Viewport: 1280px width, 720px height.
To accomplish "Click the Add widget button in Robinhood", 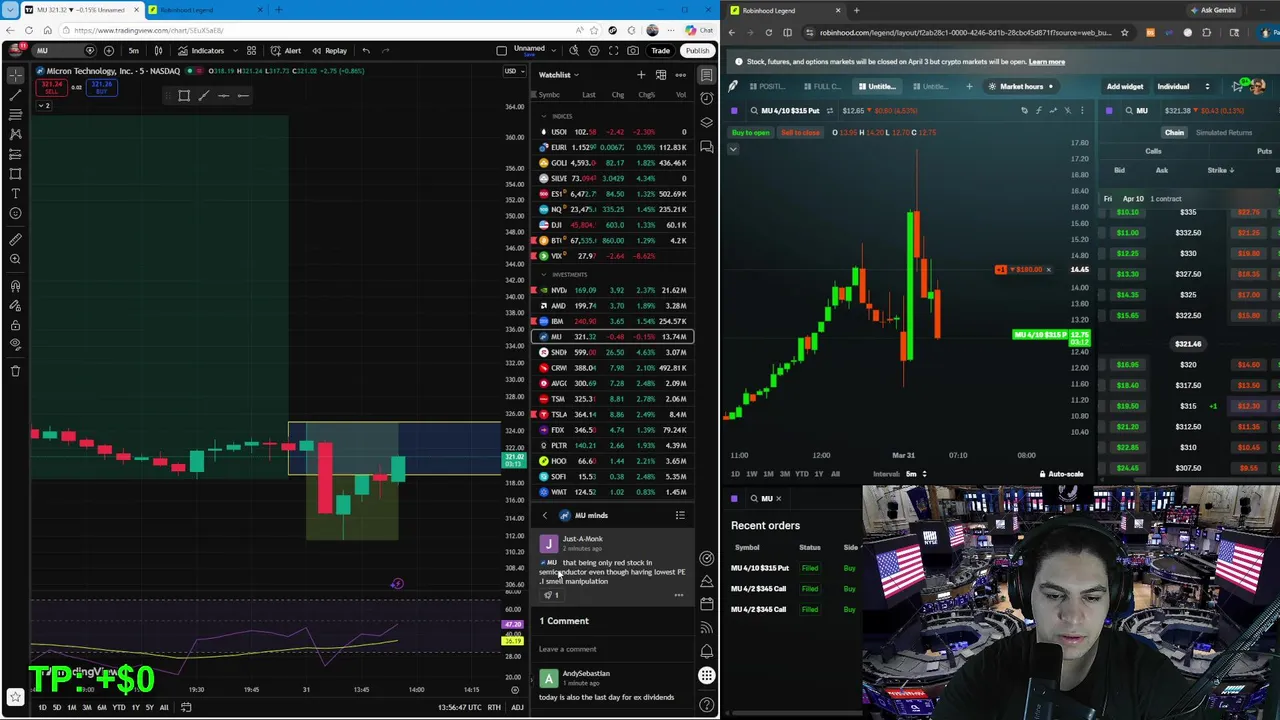I will pos(1124,86).
